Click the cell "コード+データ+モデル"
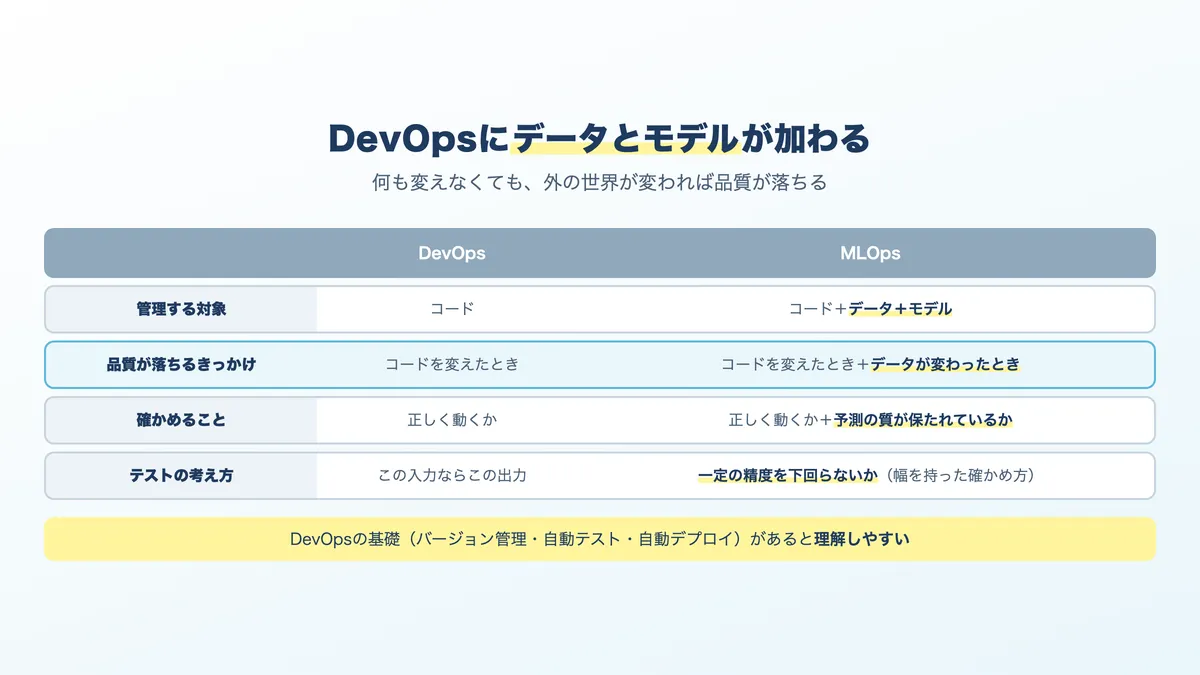 pyautogui.click(x=870, y=309)
